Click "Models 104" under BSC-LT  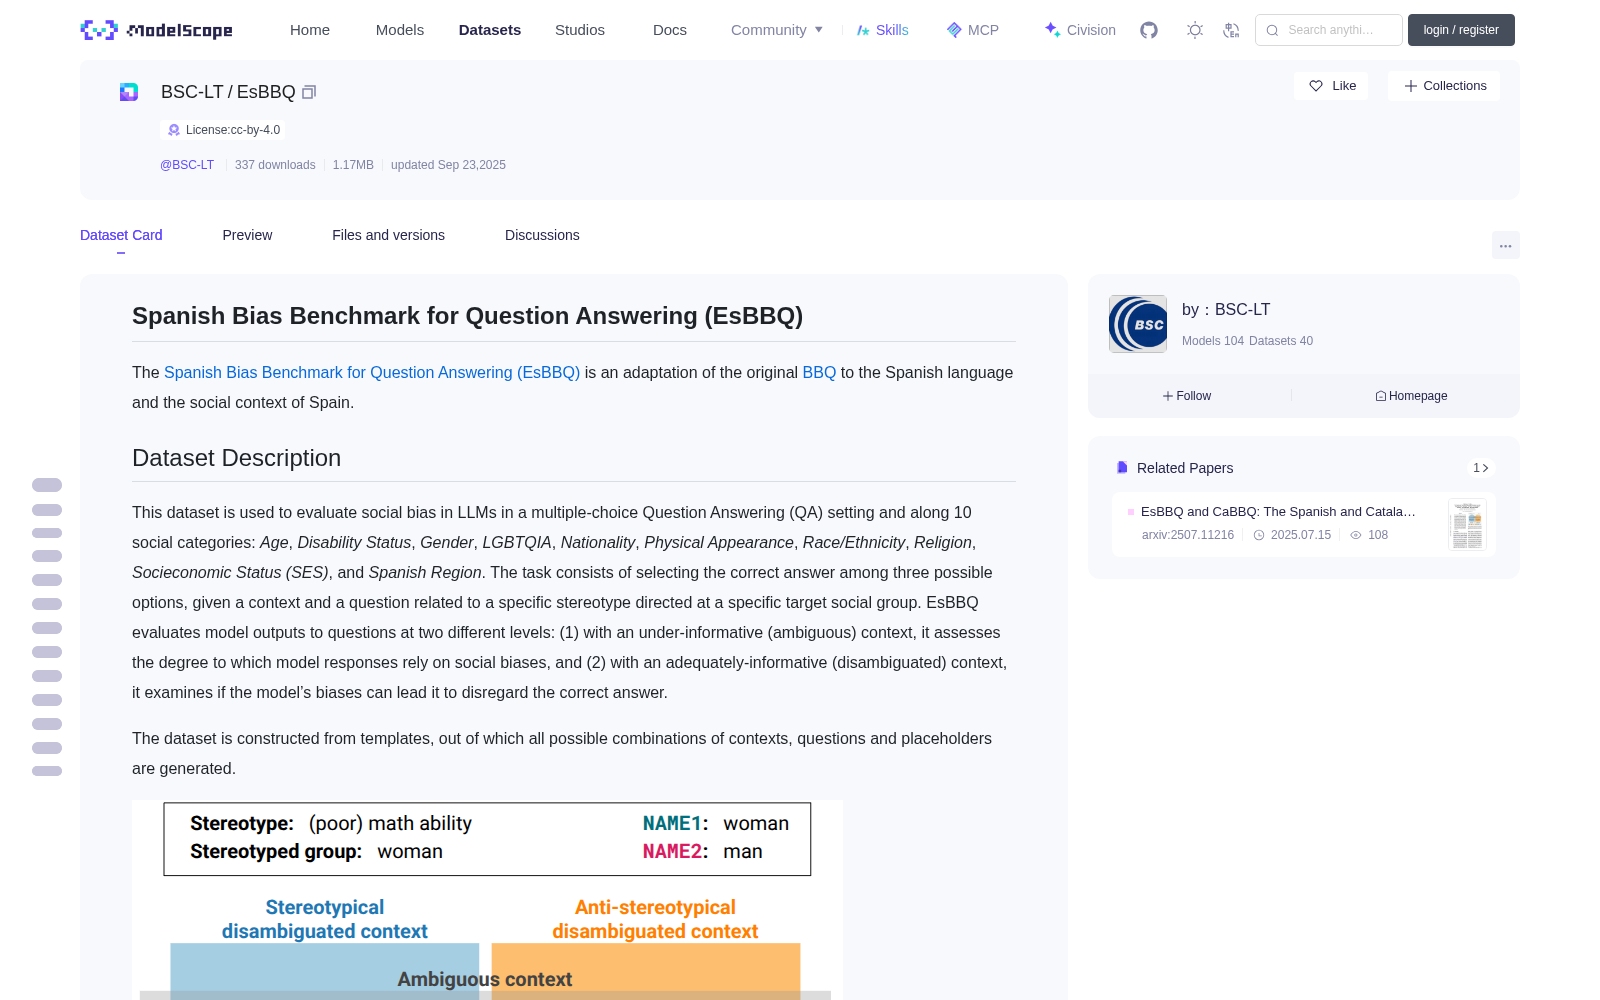pyautogui.click(x=1213, y=341)
